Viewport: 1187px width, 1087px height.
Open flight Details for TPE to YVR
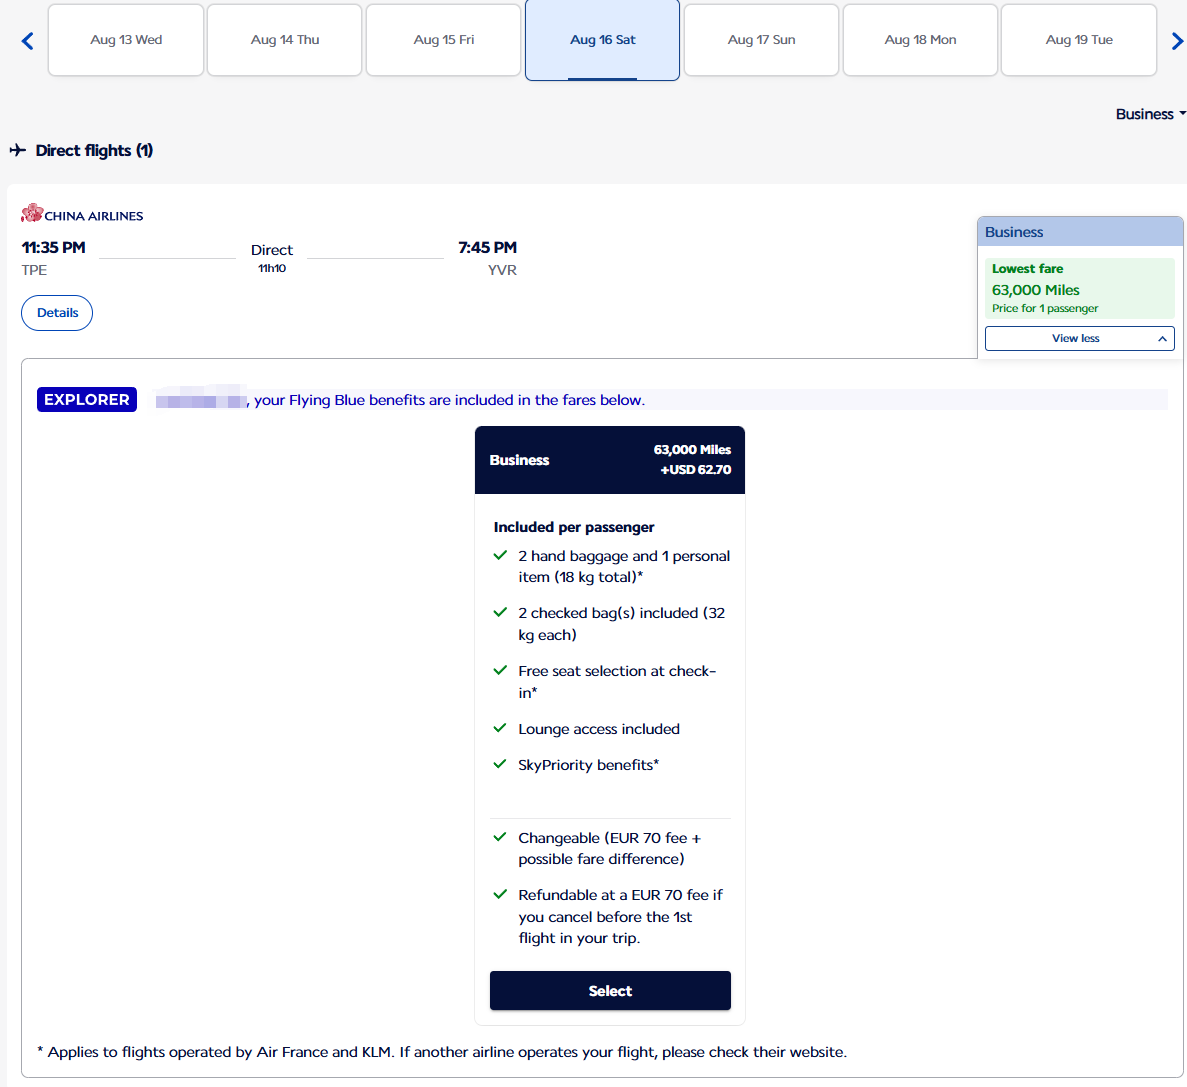click(x=57, y=313)
